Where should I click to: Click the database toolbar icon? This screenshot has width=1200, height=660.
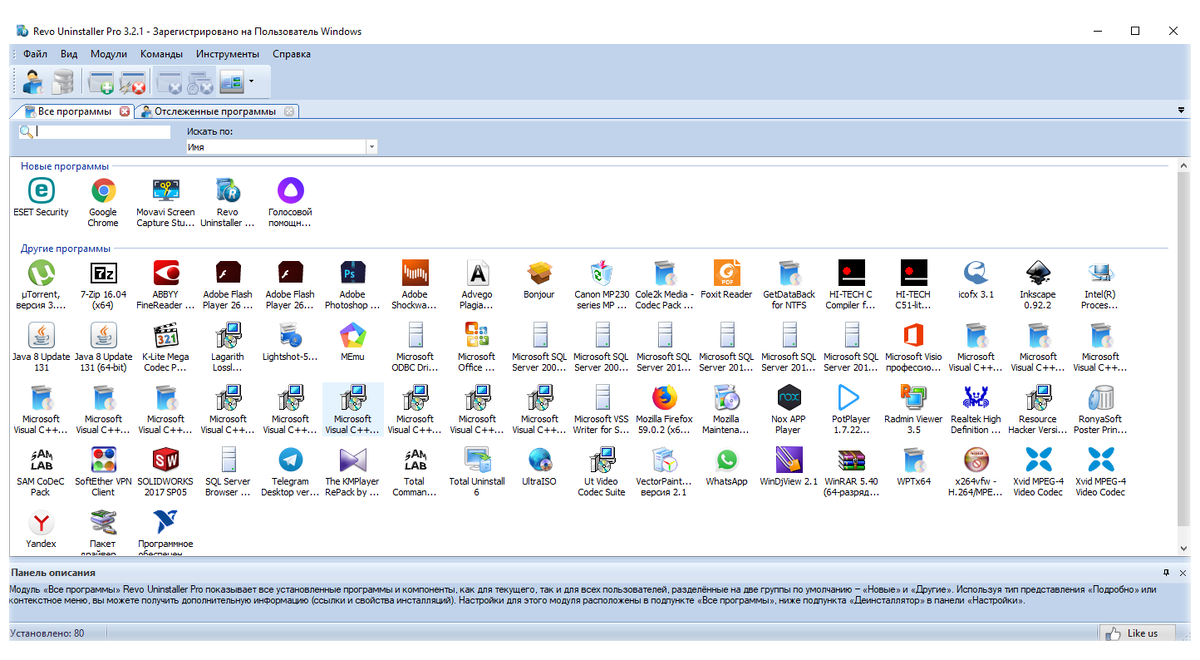64,81
